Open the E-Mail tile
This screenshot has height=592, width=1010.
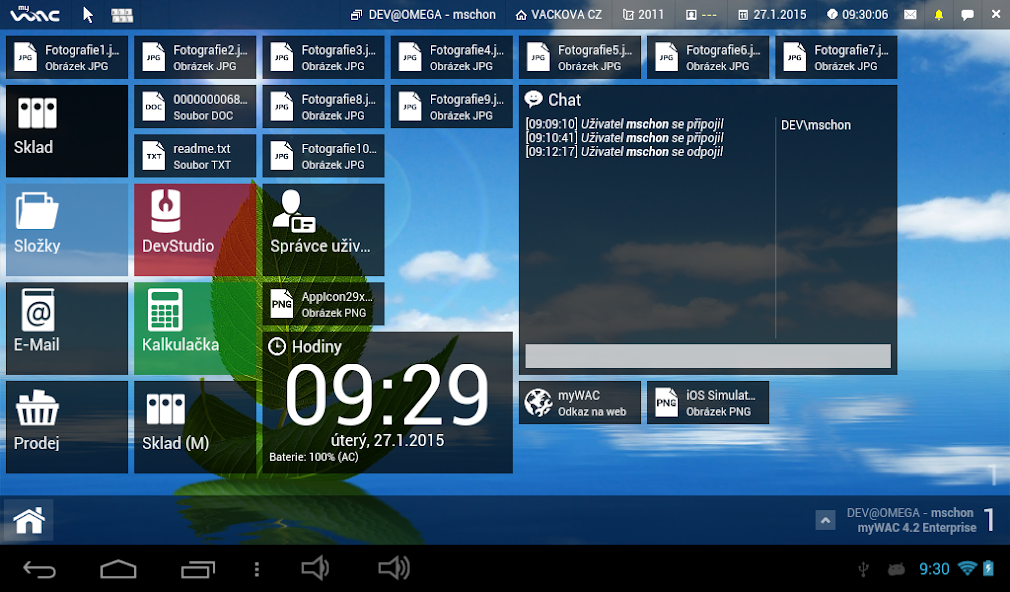point(67,329)
